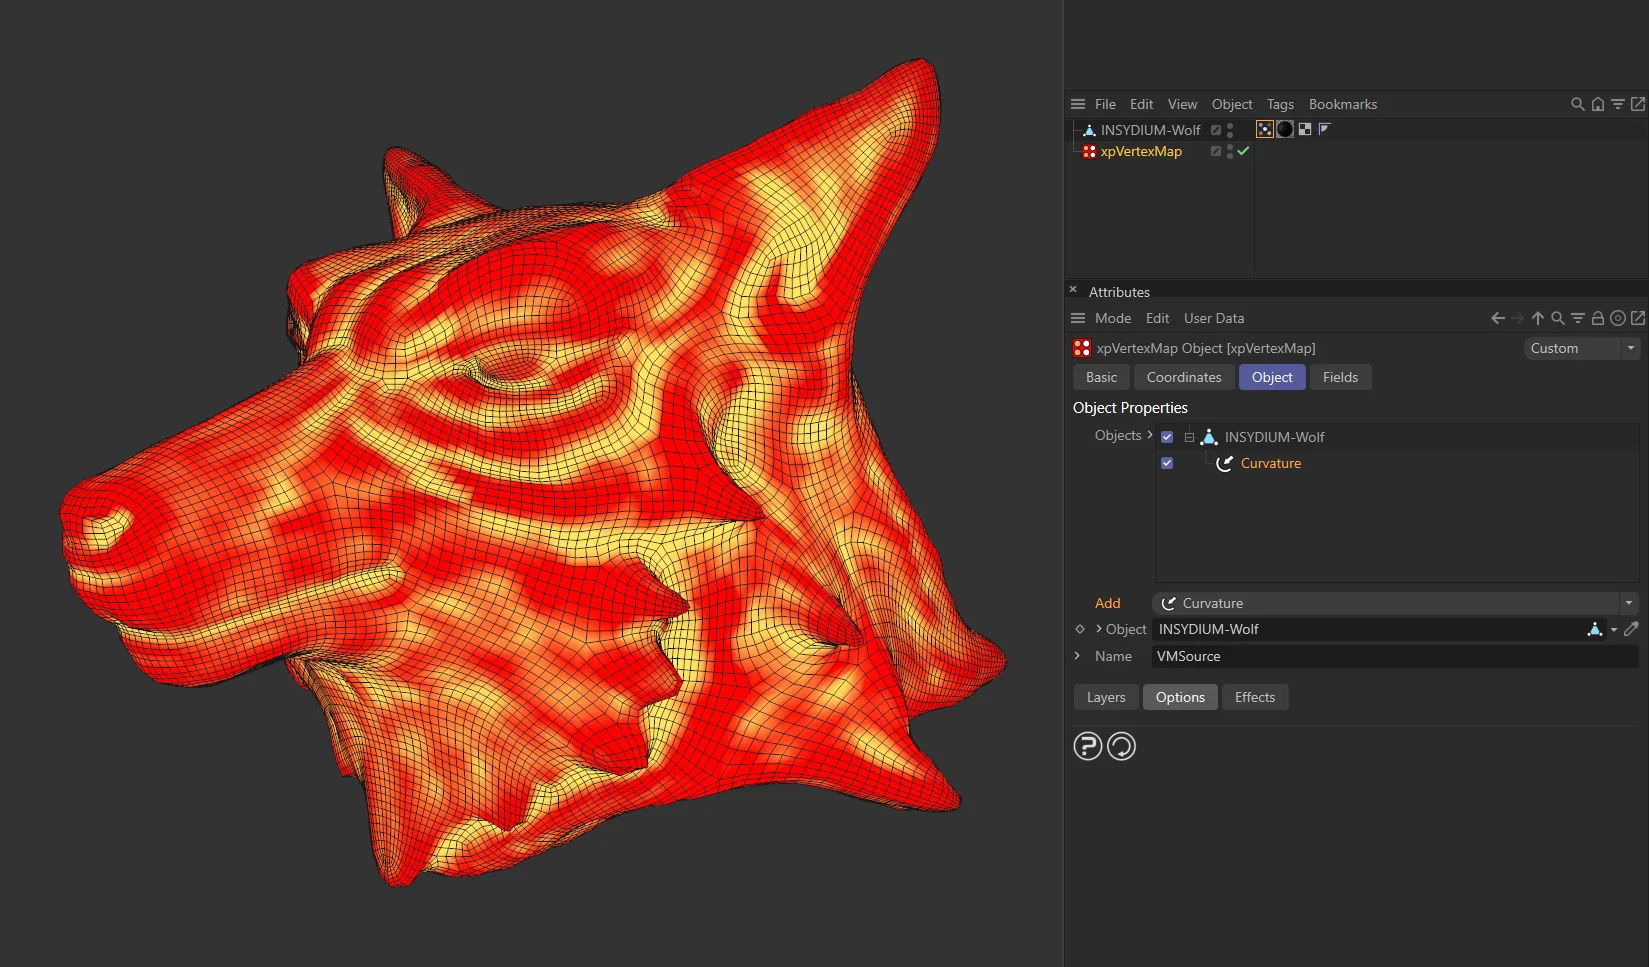Click the back arrow in Attributes toolbar
The height and width of the screenshot is (967, 1649).
point(1497,318)
